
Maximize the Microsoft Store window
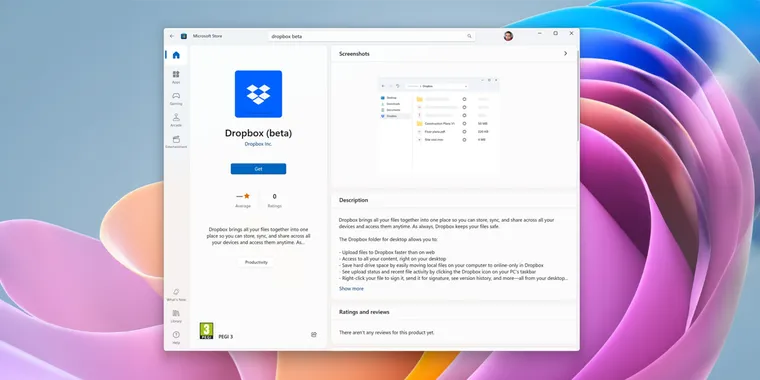[555, 33]
